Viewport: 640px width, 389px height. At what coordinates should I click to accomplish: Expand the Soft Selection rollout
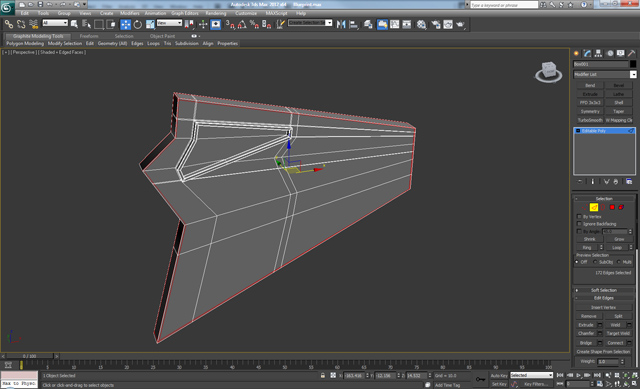pos(604,290)
